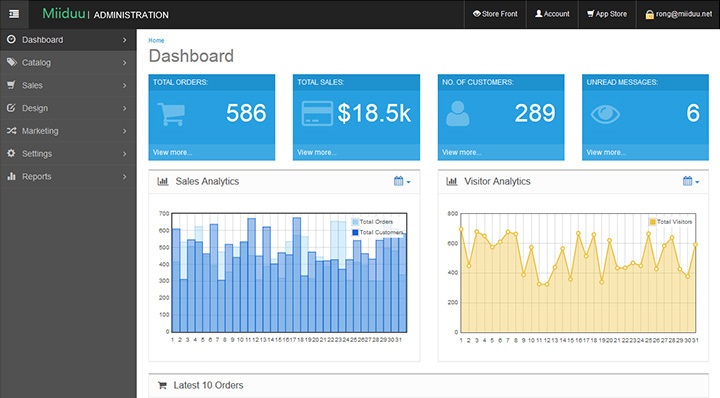Click the Latest 10 Orders heading
The image size is (720, 398).
pos(208,385)
